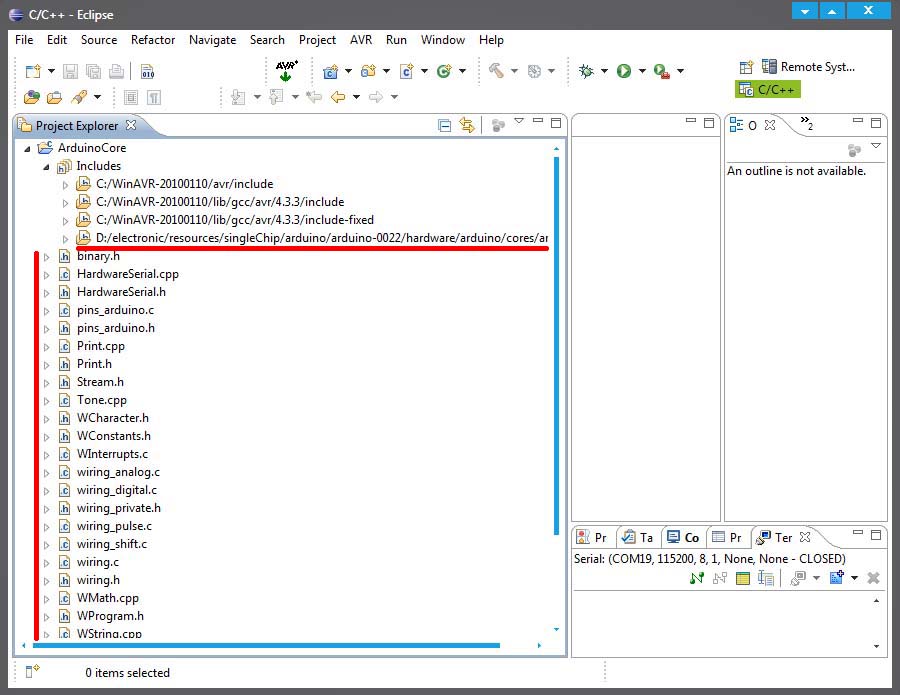The height and width of the screenshot is (695, 900).
Task: Click the new C source file icon
Action: coord(406,71)
